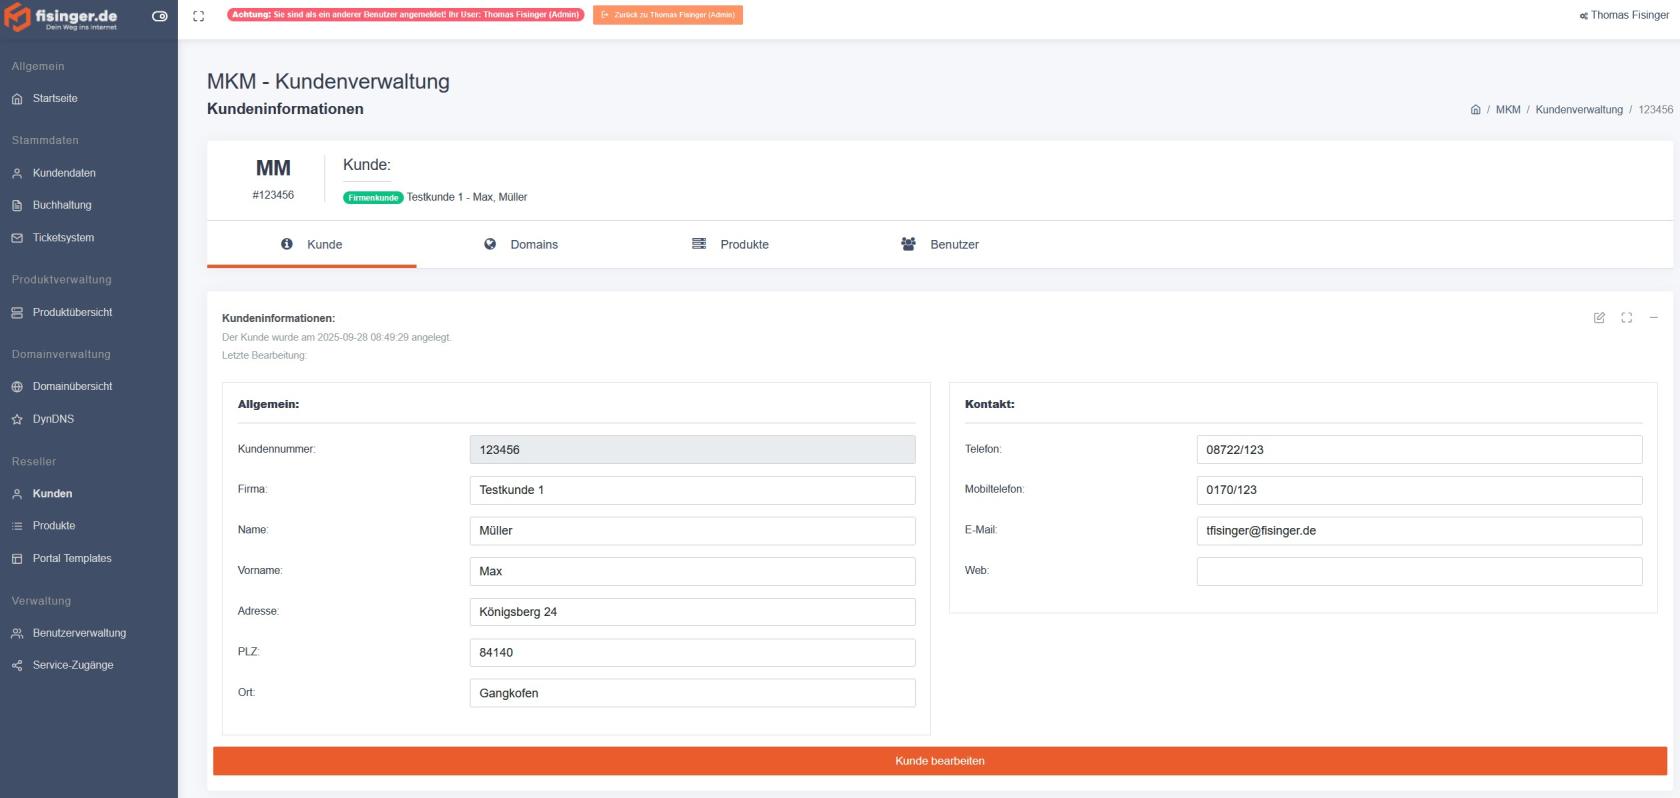The image size is (1680, 798).
Task: Click the breadcrumb home icon
Action: tap(1475, 110)
